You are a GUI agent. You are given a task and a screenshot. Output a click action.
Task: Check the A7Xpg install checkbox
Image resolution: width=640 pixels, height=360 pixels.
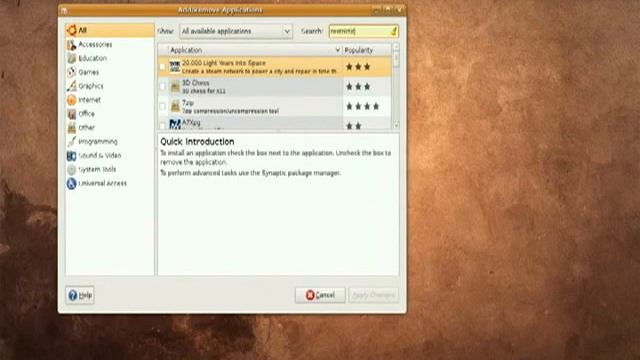pos(162,125)
